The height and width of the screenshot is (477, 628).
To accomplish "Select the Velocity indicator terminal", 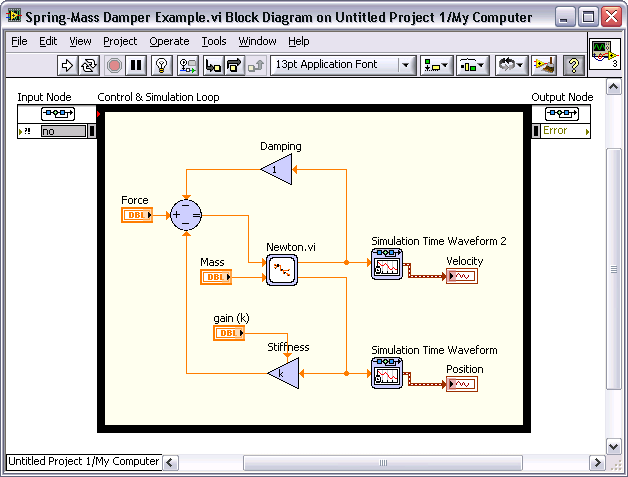I will pyautogui.click(x=462, y=276).
